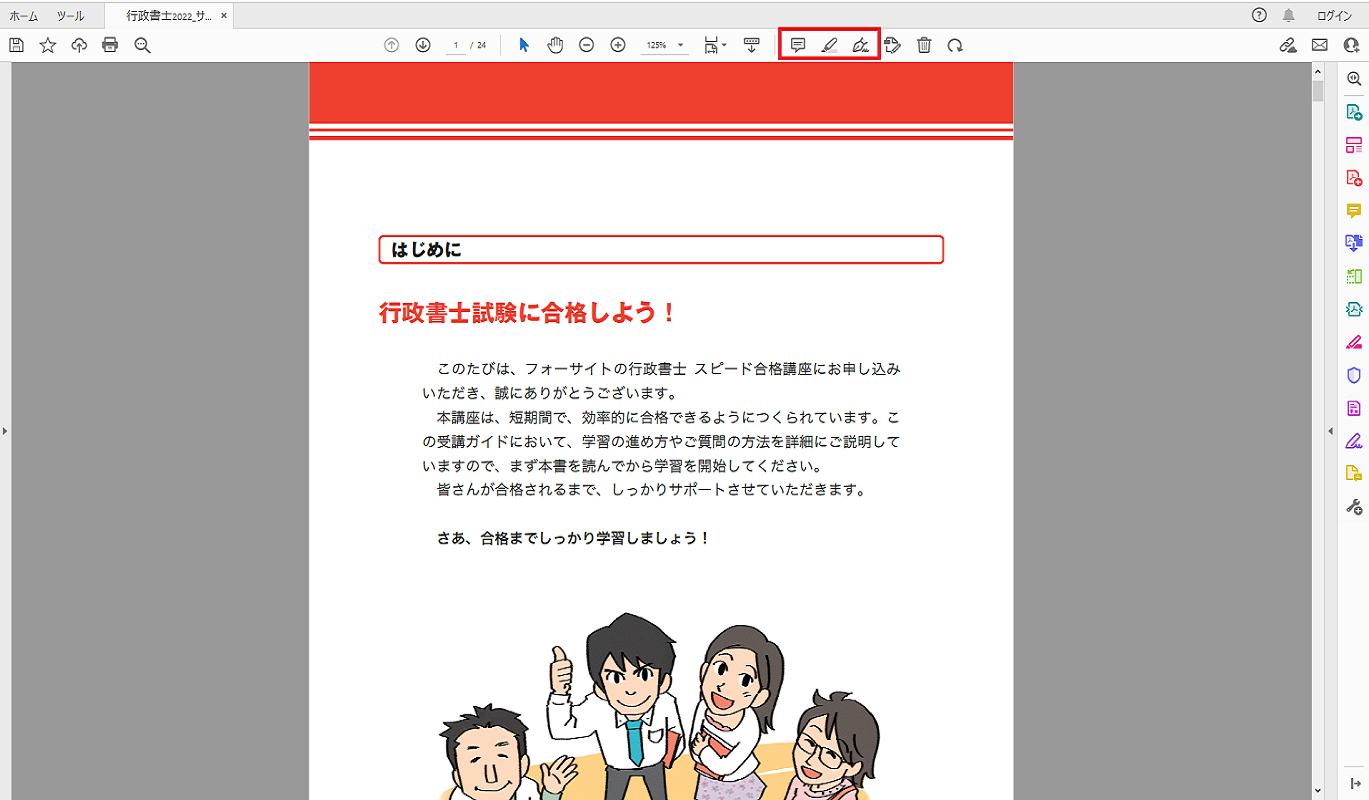Open the share with others person icon

[1352, 45]
